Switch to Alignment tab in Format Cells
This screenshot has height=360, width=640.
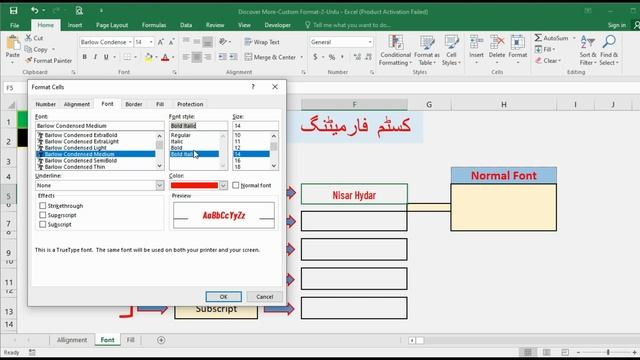coord(77,104)
